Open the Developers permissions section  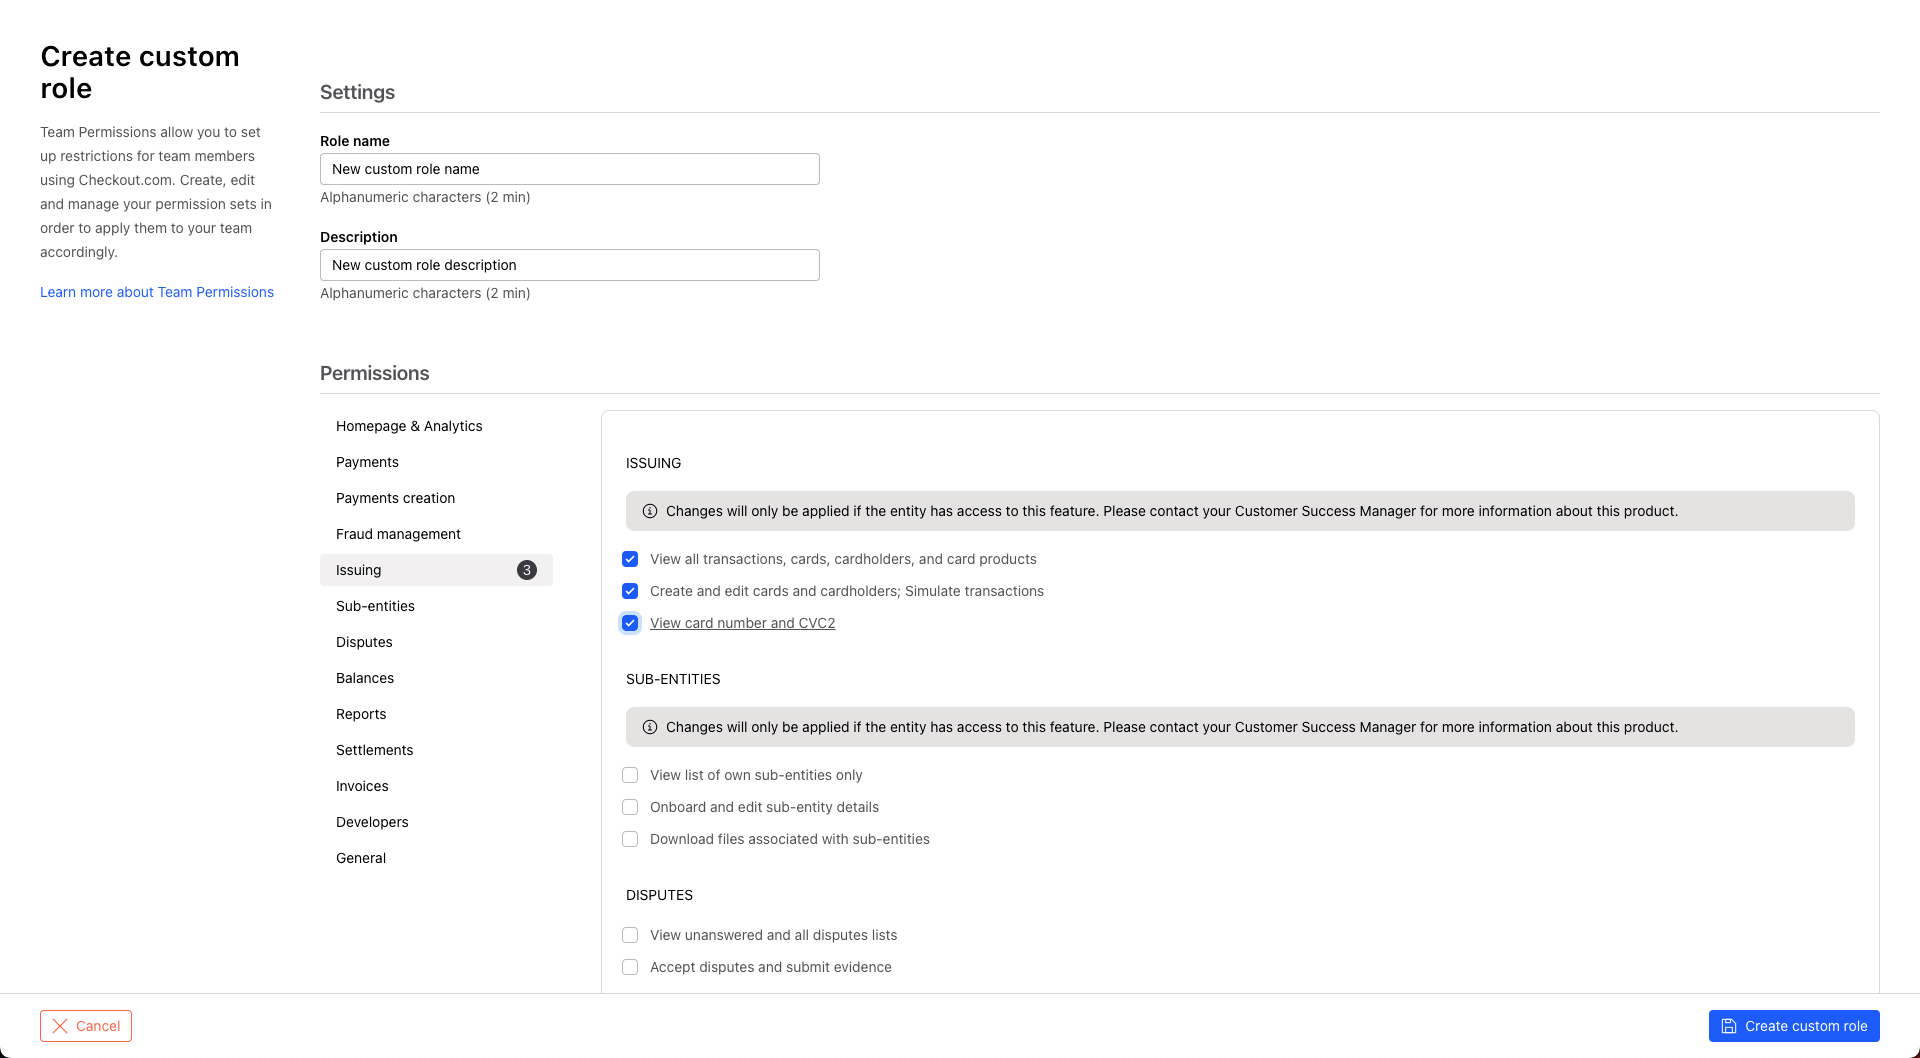pos(372,822)
